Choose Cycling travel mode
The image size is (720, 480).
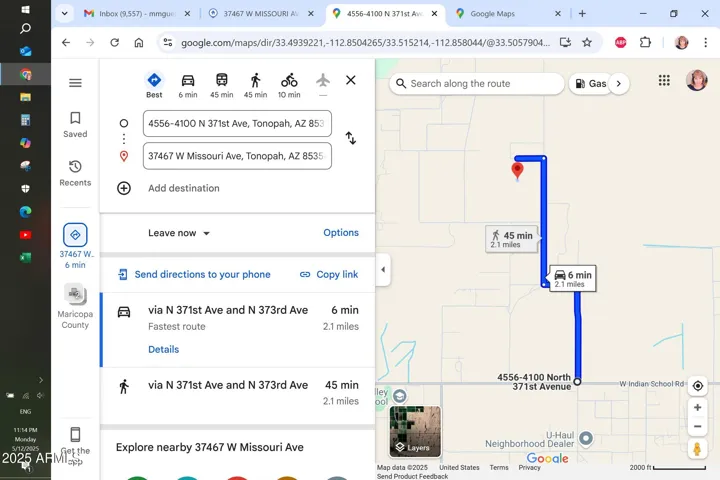[x=289, y=85]
